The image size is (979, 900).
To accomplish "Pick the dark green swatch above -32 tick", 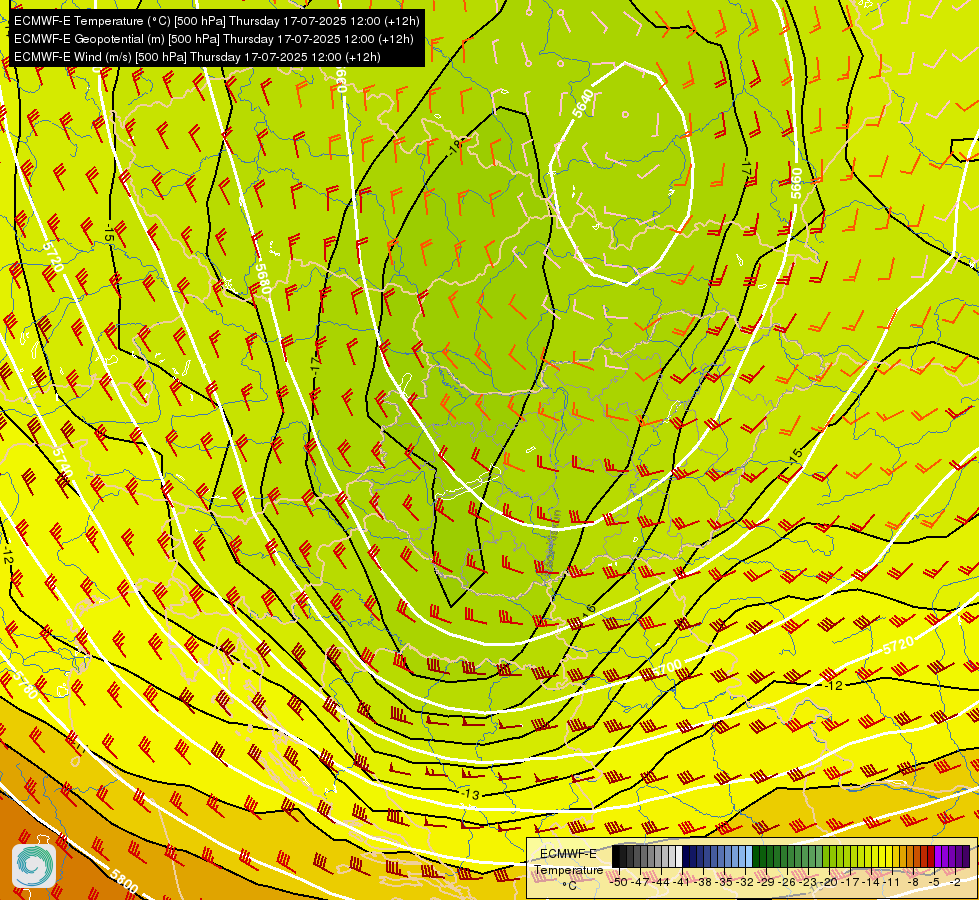I will pyautogui.click(x=756, y=856).
